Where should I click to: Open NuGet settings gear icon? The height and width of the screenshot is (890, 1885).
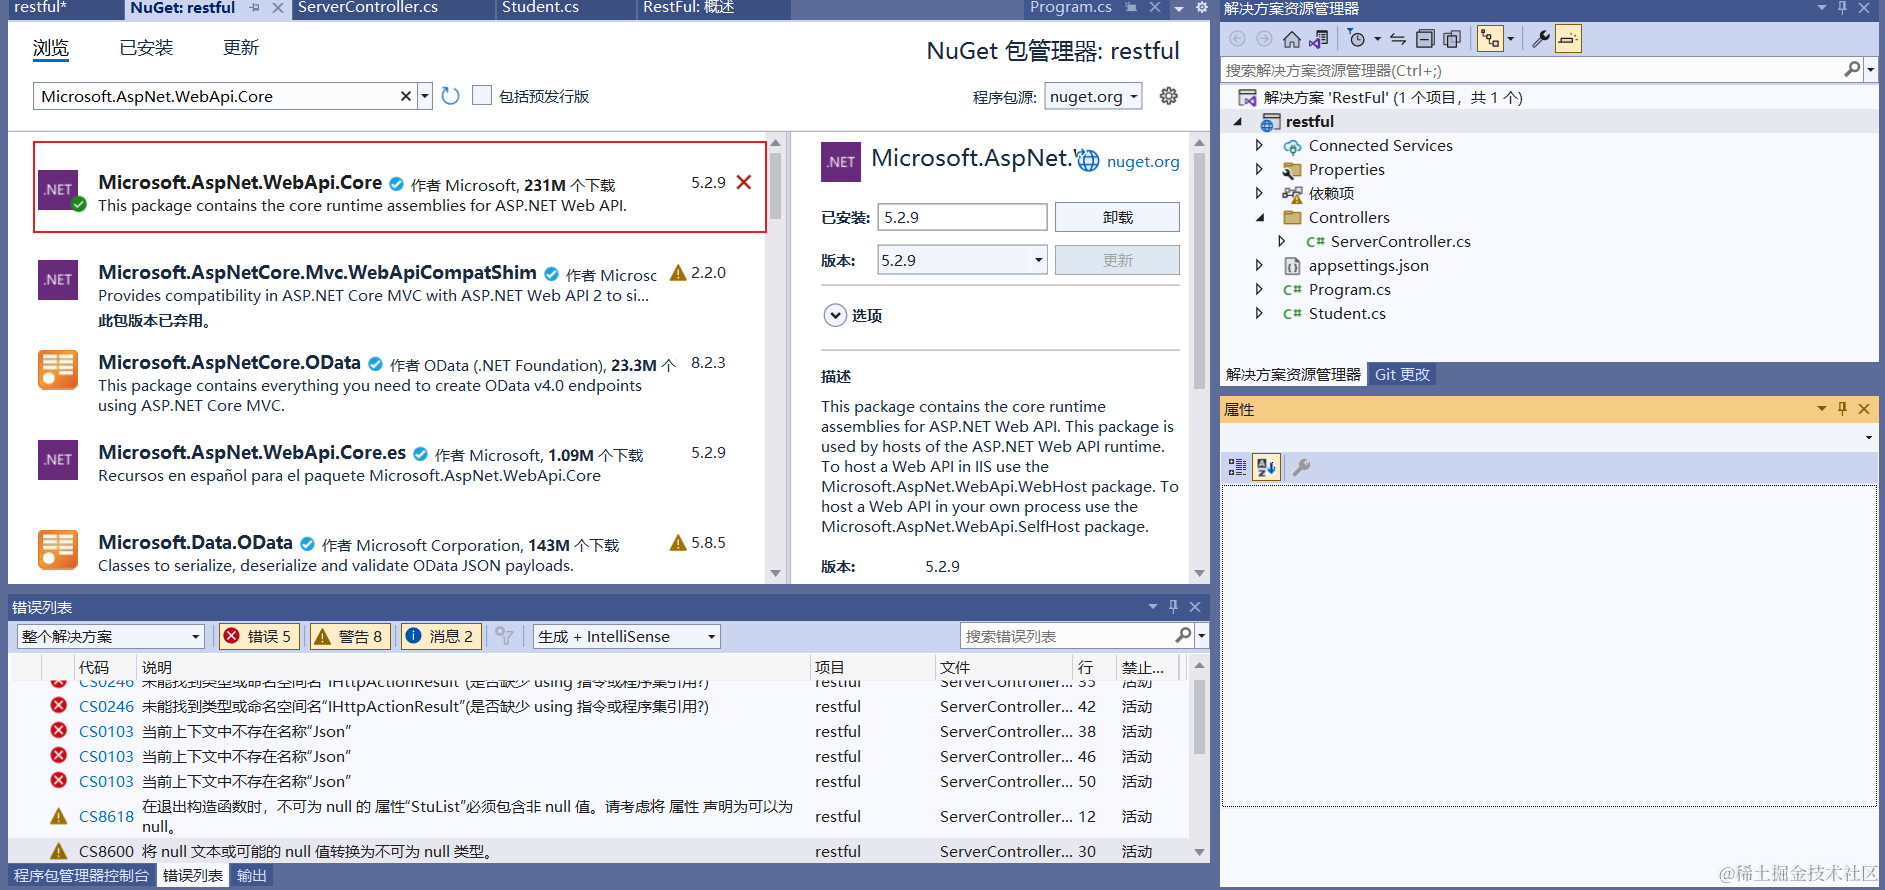pyautogui.click(x=1168, y=96)
